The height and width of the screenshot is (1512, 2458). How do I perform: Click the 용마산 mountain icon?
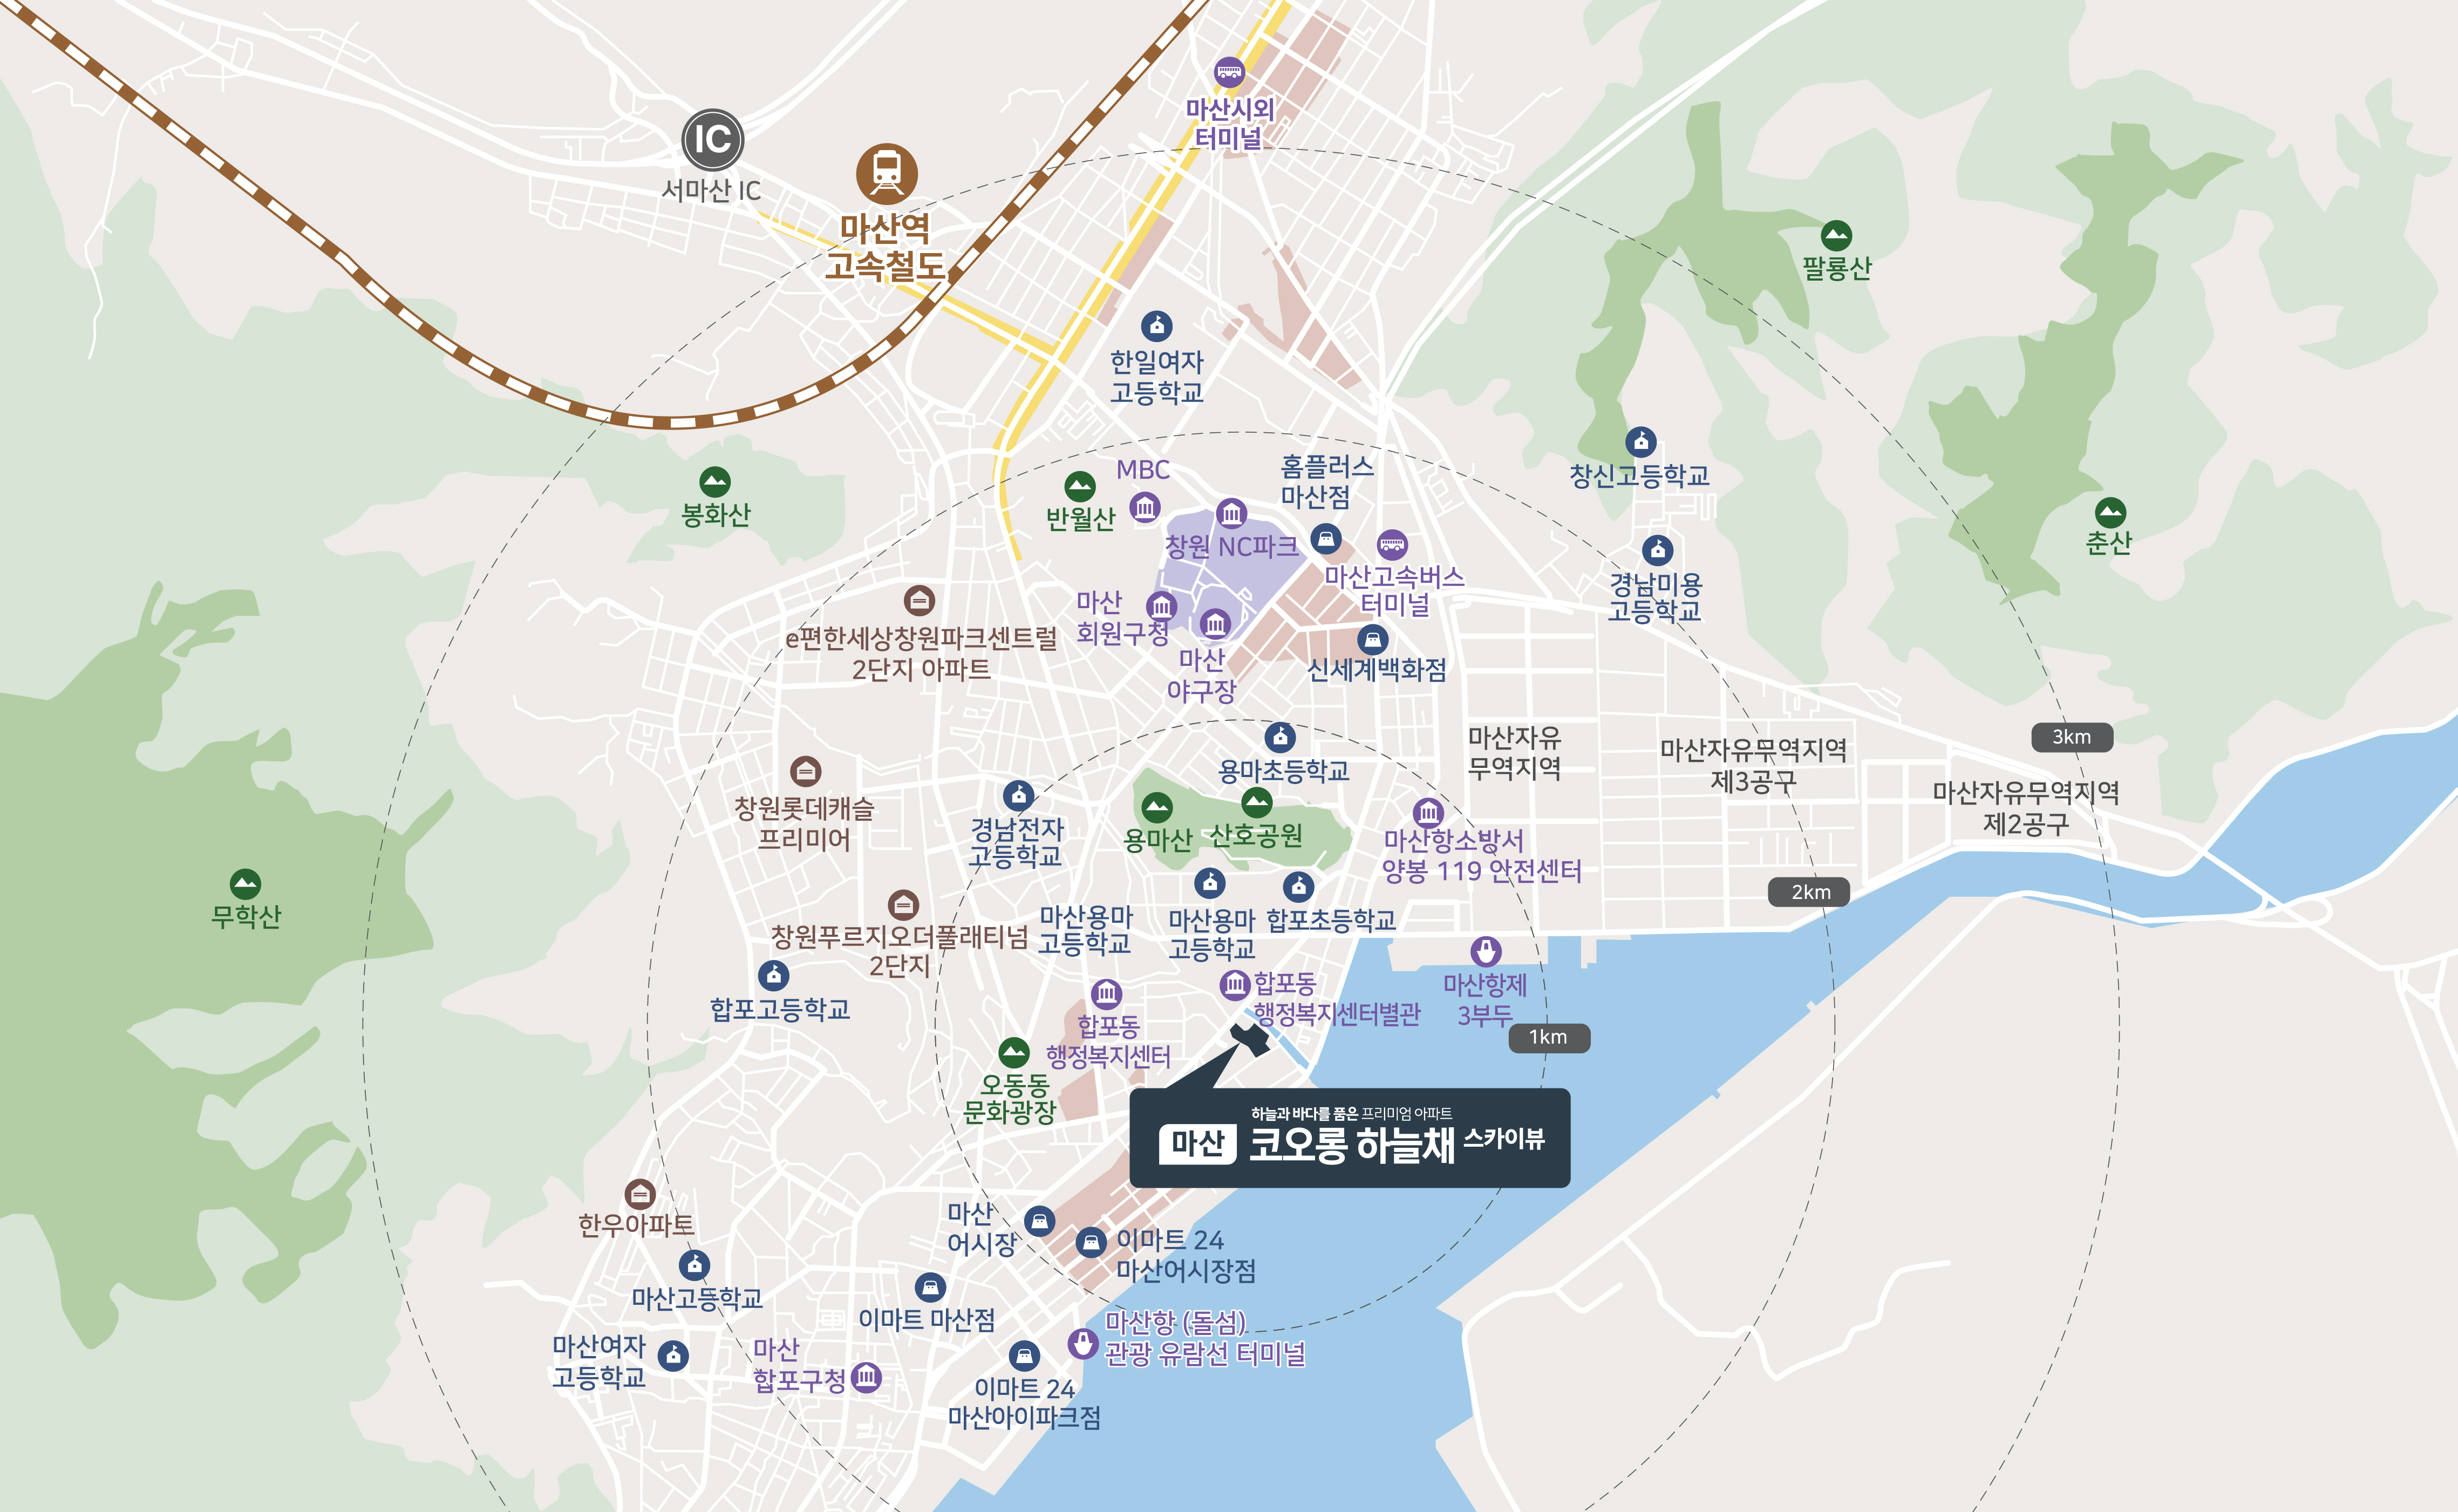point(1157,807)
